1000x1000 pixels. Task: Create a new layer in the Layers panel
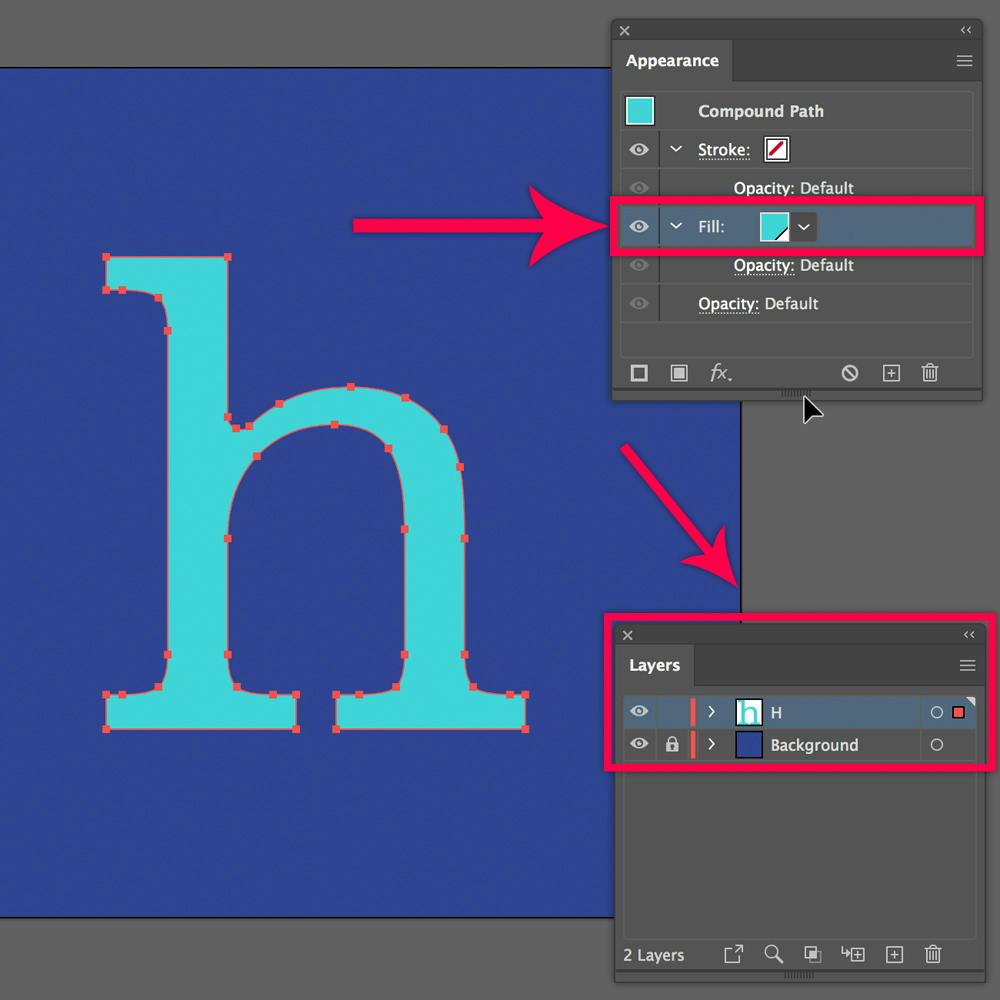(x=894, y=955)
